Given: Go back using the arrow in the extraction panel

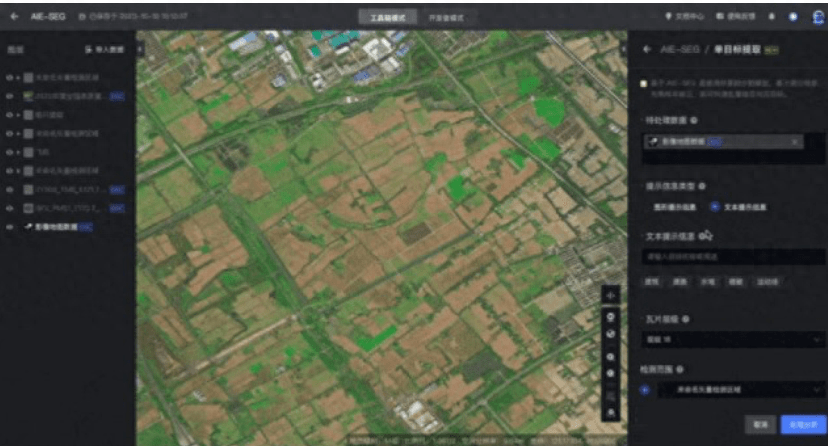Looking at the screenshot, I should tap(646, 48).
